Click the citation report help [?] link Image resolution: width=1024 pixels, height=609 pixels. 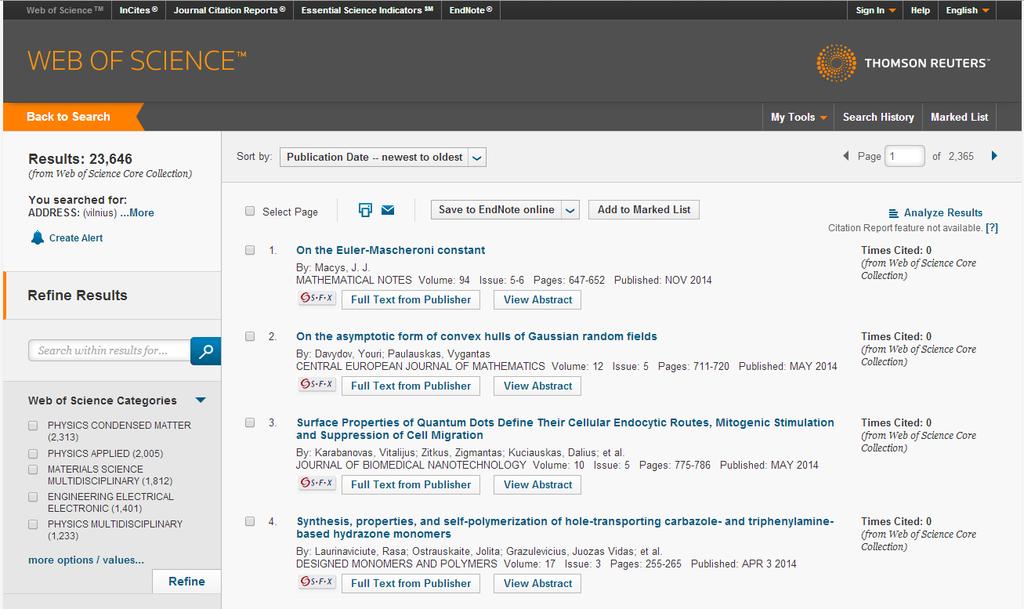pyautogui.click(x=992, y=228)
